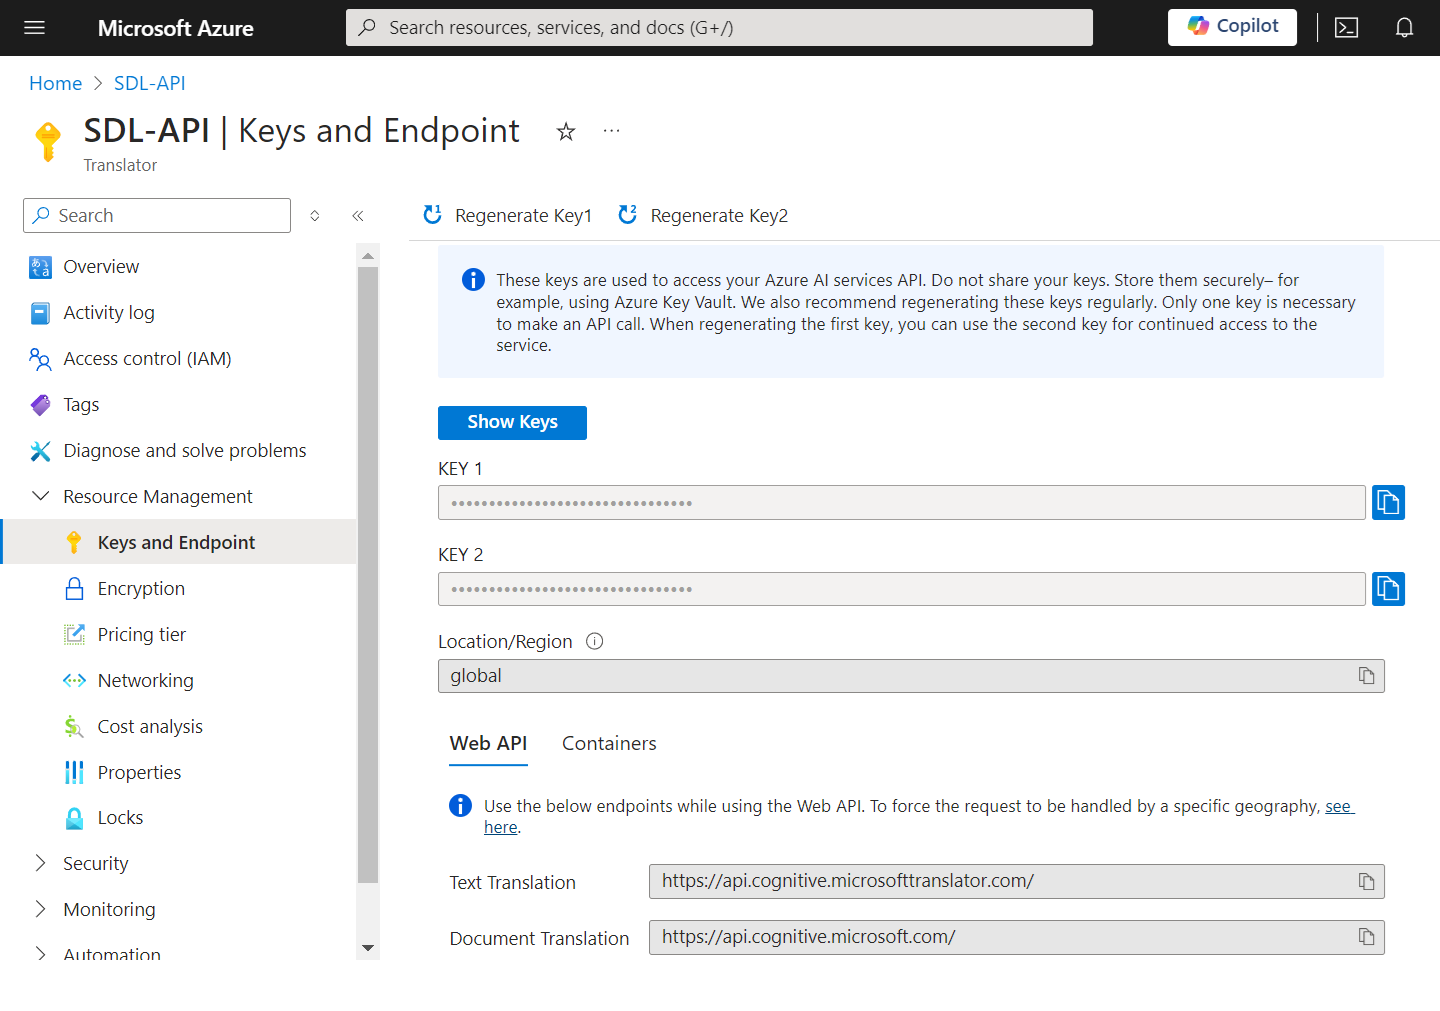Screen dimensions: 1440x1011
Task: Go to Home breadcrumb link
Action: coord(55,83)
